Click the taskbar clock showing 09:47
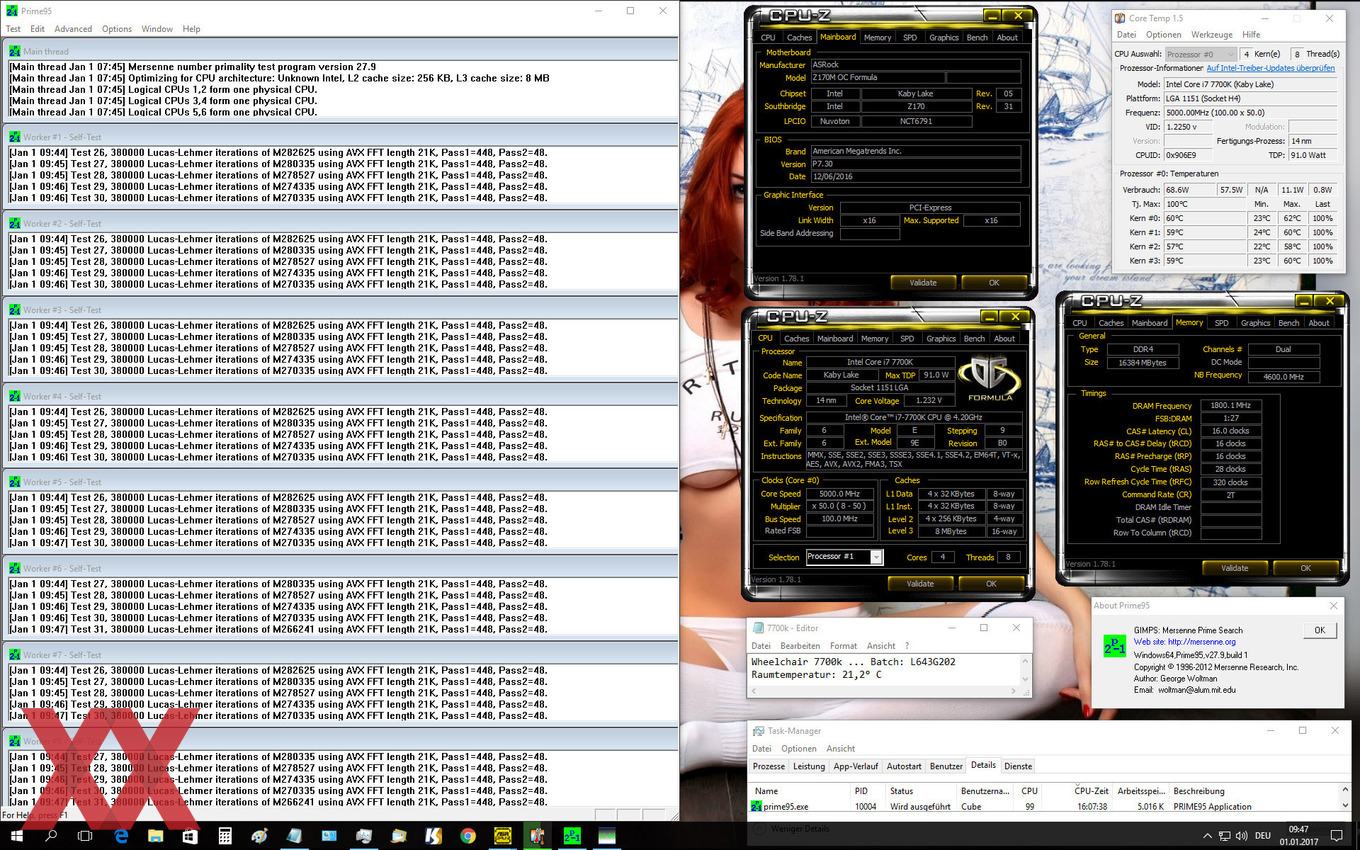This screenshot has height=850, width=1360. point(1298,829)
